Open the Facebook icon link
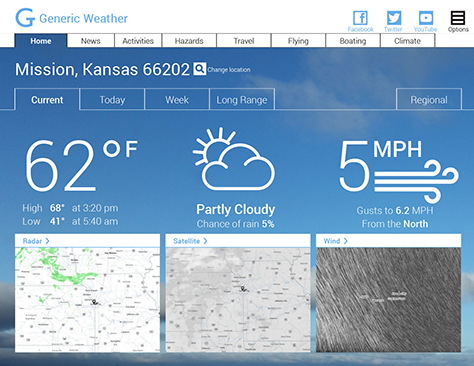The image size is (474, 366). 360,18
